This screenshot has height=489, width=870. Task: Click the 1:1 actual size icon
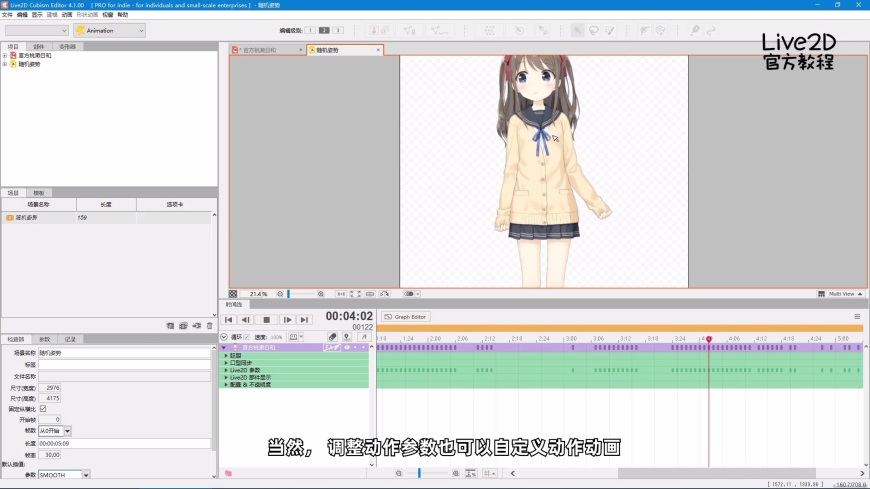tap(341, 294)
